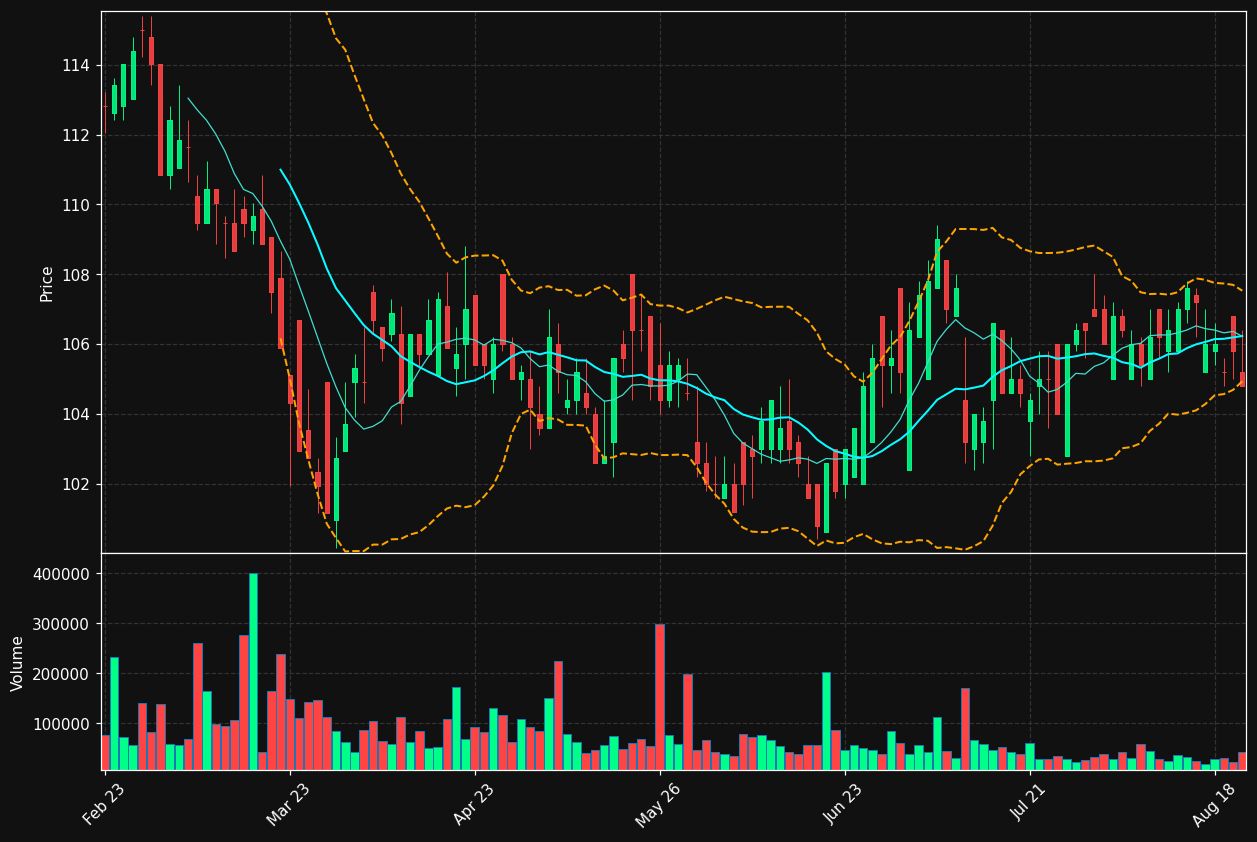Click the Mar 23 date label
Screen dimensions: 1257x842
290,804
